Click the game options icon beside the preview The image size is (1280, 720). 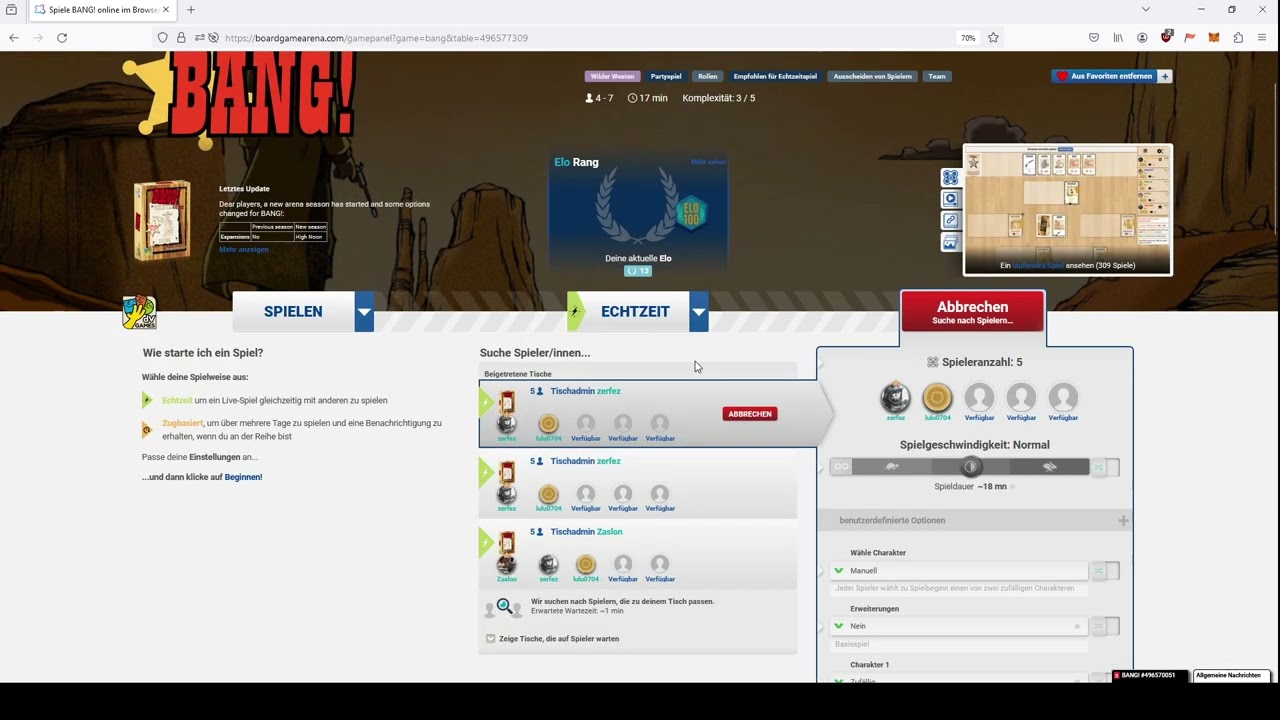pos(950,177)
